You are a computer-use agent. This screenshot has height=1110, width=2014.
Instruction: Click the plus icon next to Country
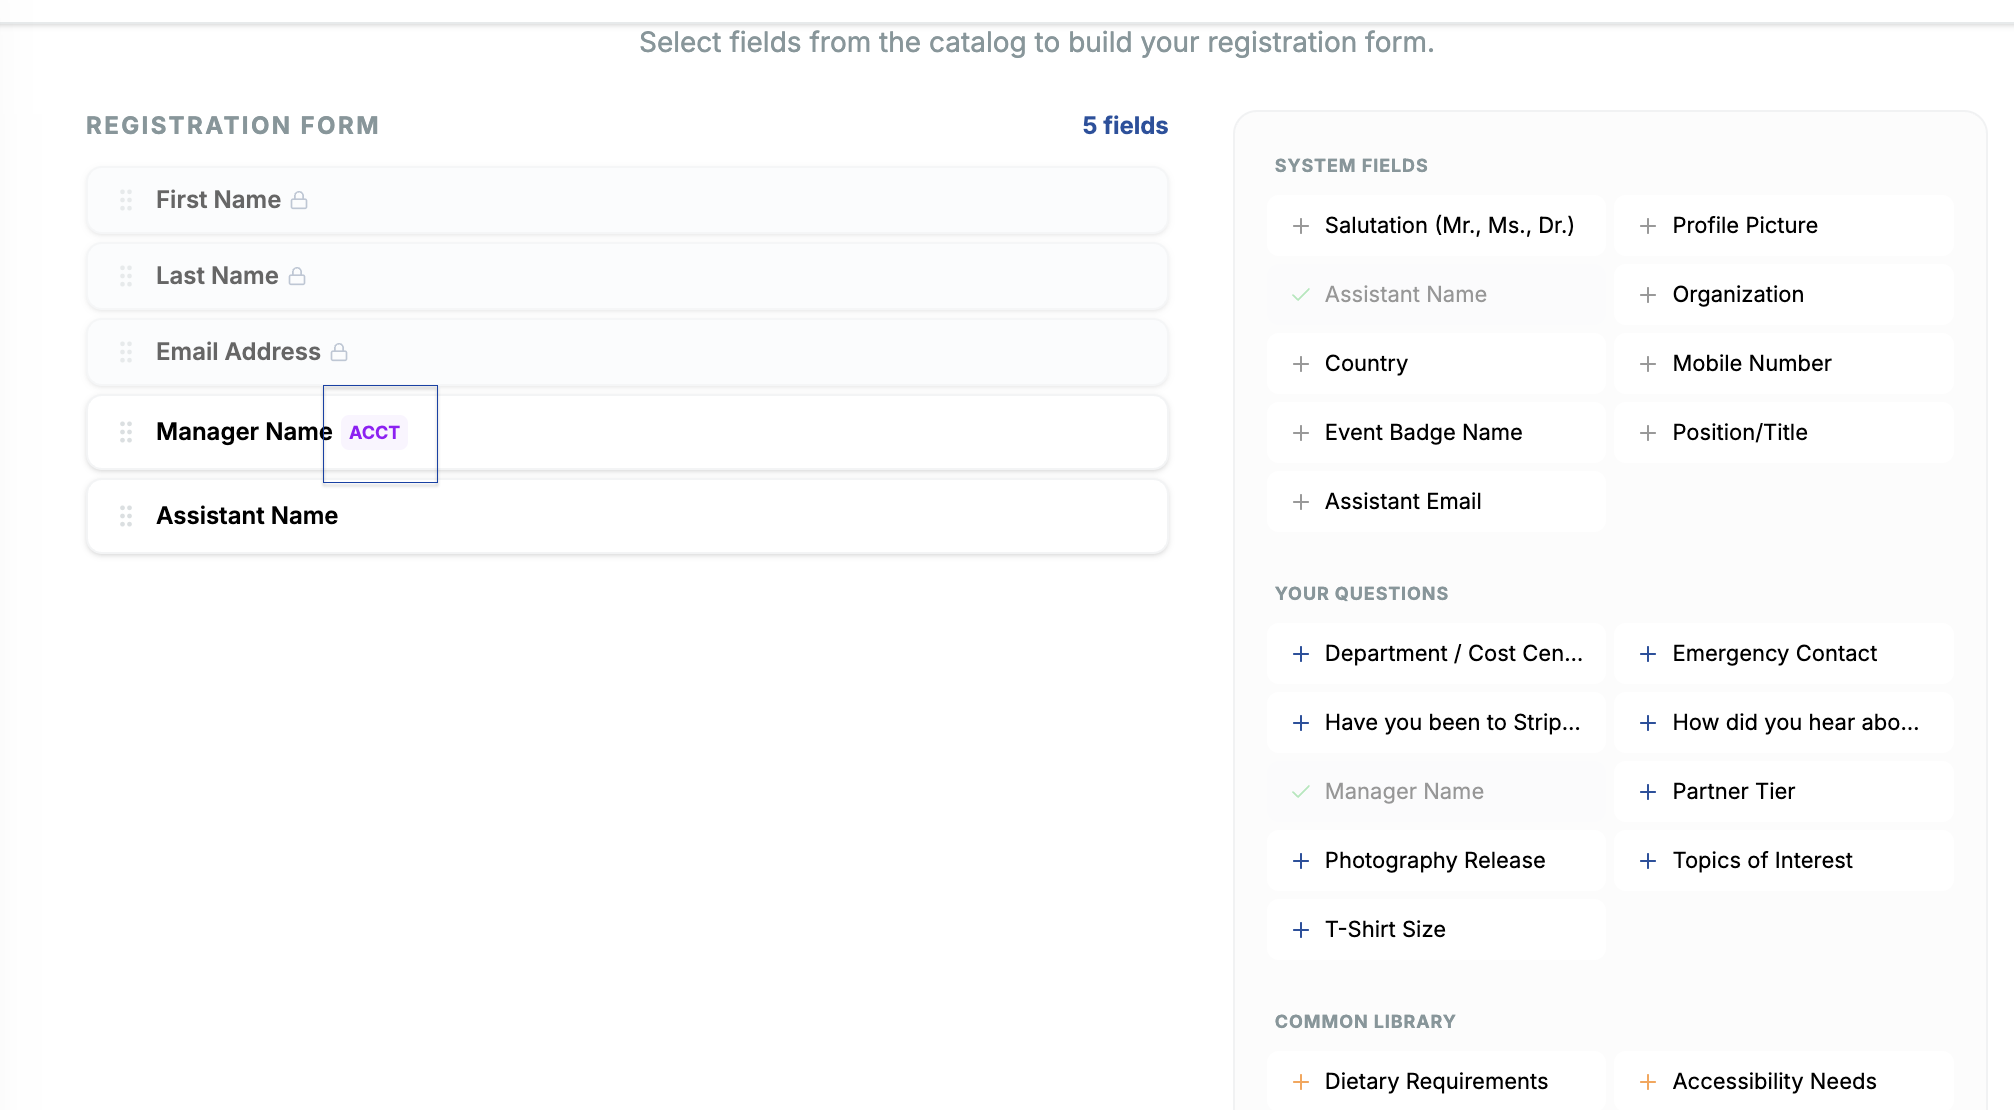coord(1301,364)
